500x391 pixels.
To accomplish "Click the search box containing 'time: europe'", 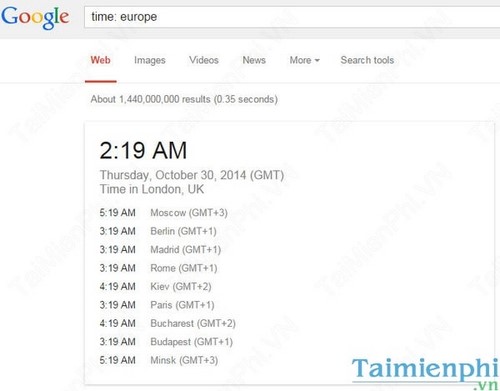I will coord(292,17).
